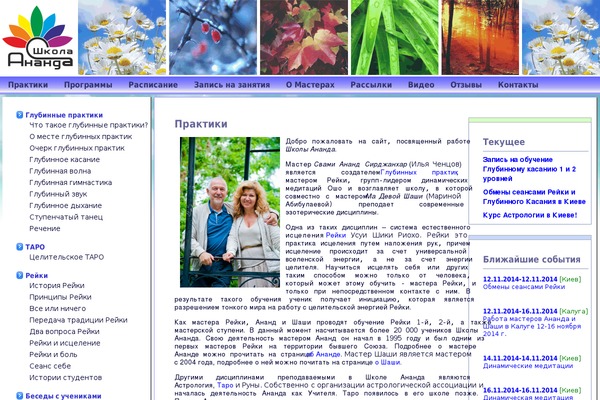Open Все или ничего link
The width and height of the screenshot is (600, 400).
pos(57,309)
